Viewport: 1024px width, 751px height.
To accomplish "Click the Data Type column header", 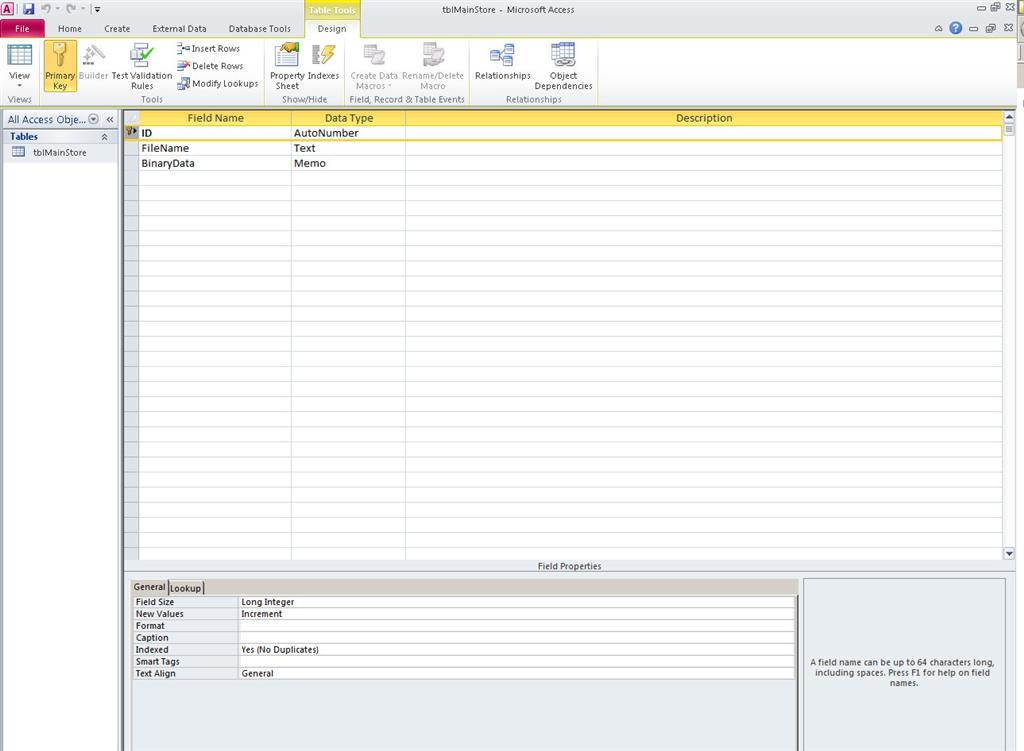I will [x=348, y=118].
